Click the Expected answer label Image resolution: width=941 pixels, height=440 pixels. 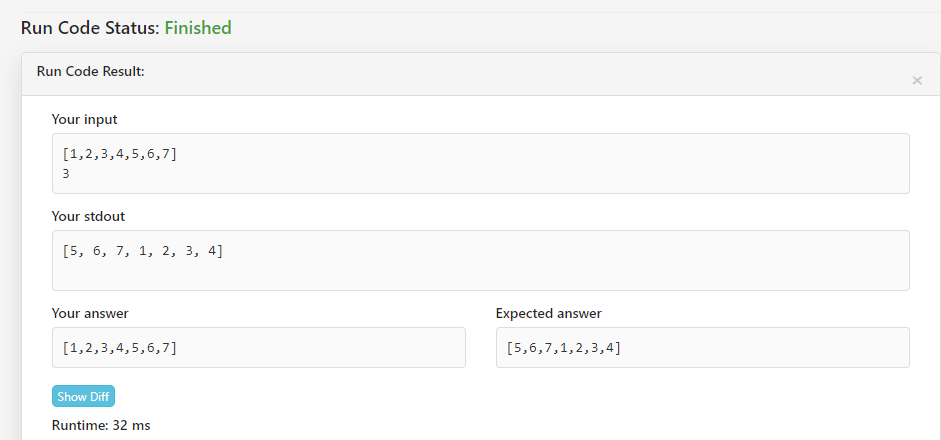pos(549,313)
